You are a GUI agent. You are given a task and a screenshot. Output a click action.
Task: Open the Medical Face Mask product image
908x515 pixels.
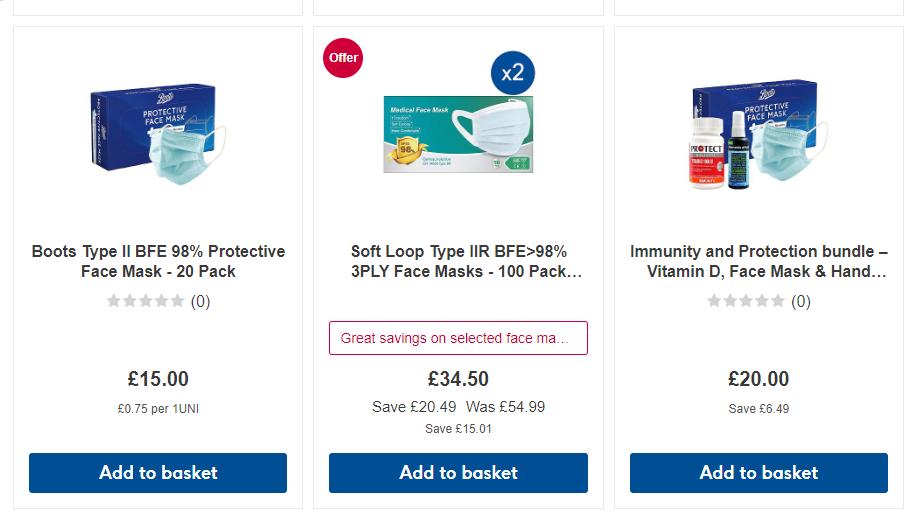458,135
